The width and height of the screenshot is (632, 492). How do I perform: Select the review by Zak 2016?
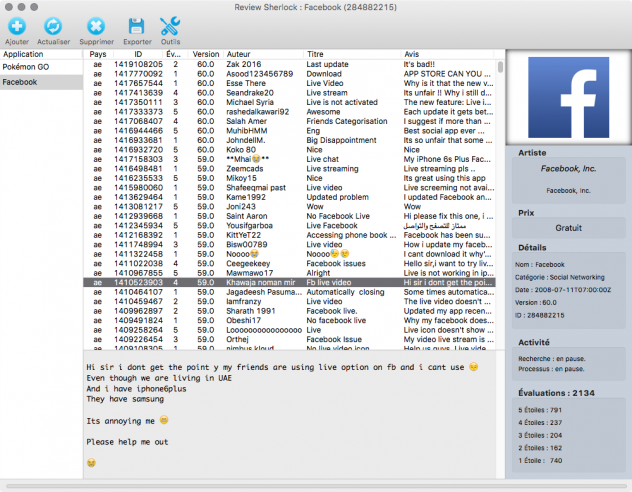289,64
